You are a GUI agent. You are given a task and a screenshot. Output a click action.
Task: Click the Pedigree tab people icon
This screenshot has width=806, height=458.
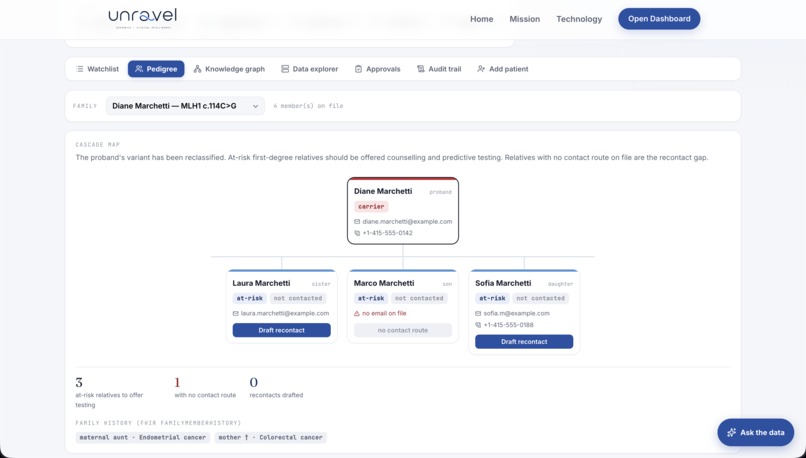139,69
